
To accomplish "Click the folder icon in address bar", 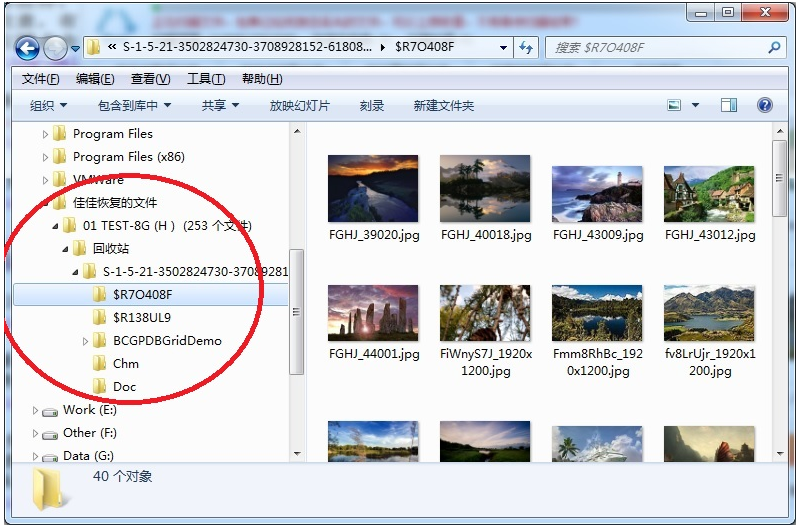I will (93, 47).
